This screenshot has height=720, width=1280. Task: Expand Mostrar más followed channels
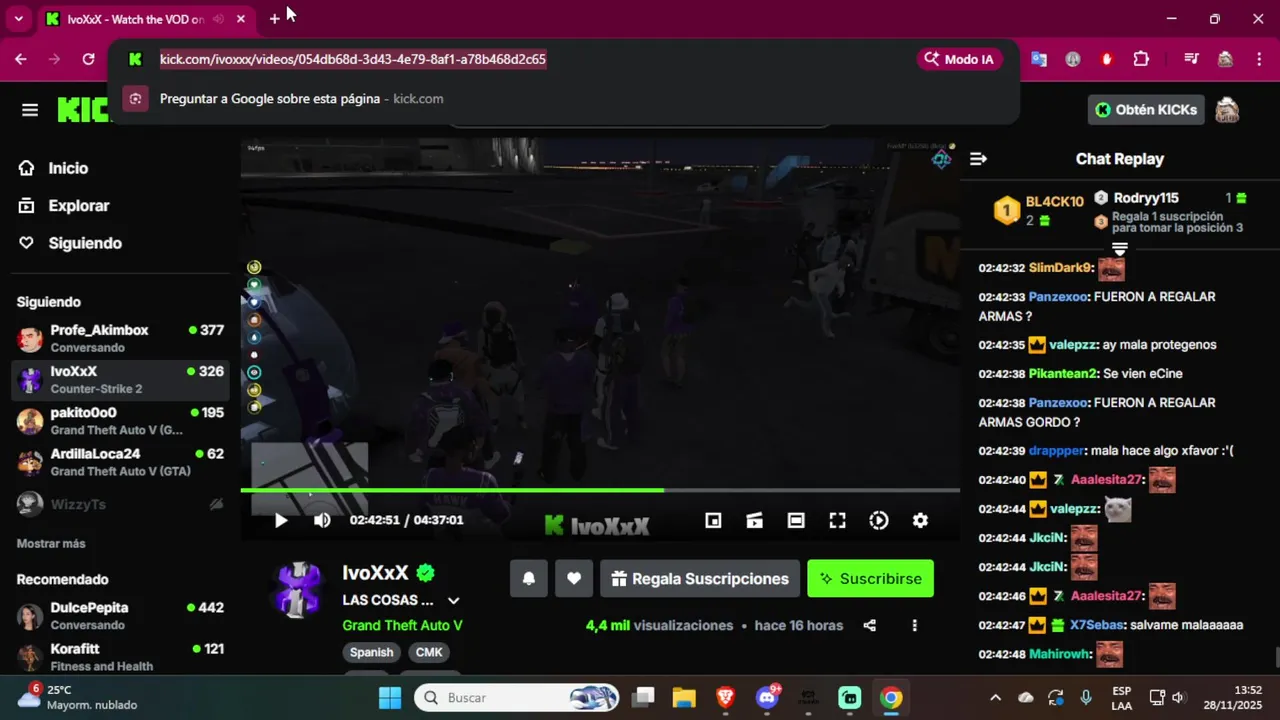pos(51,544)
